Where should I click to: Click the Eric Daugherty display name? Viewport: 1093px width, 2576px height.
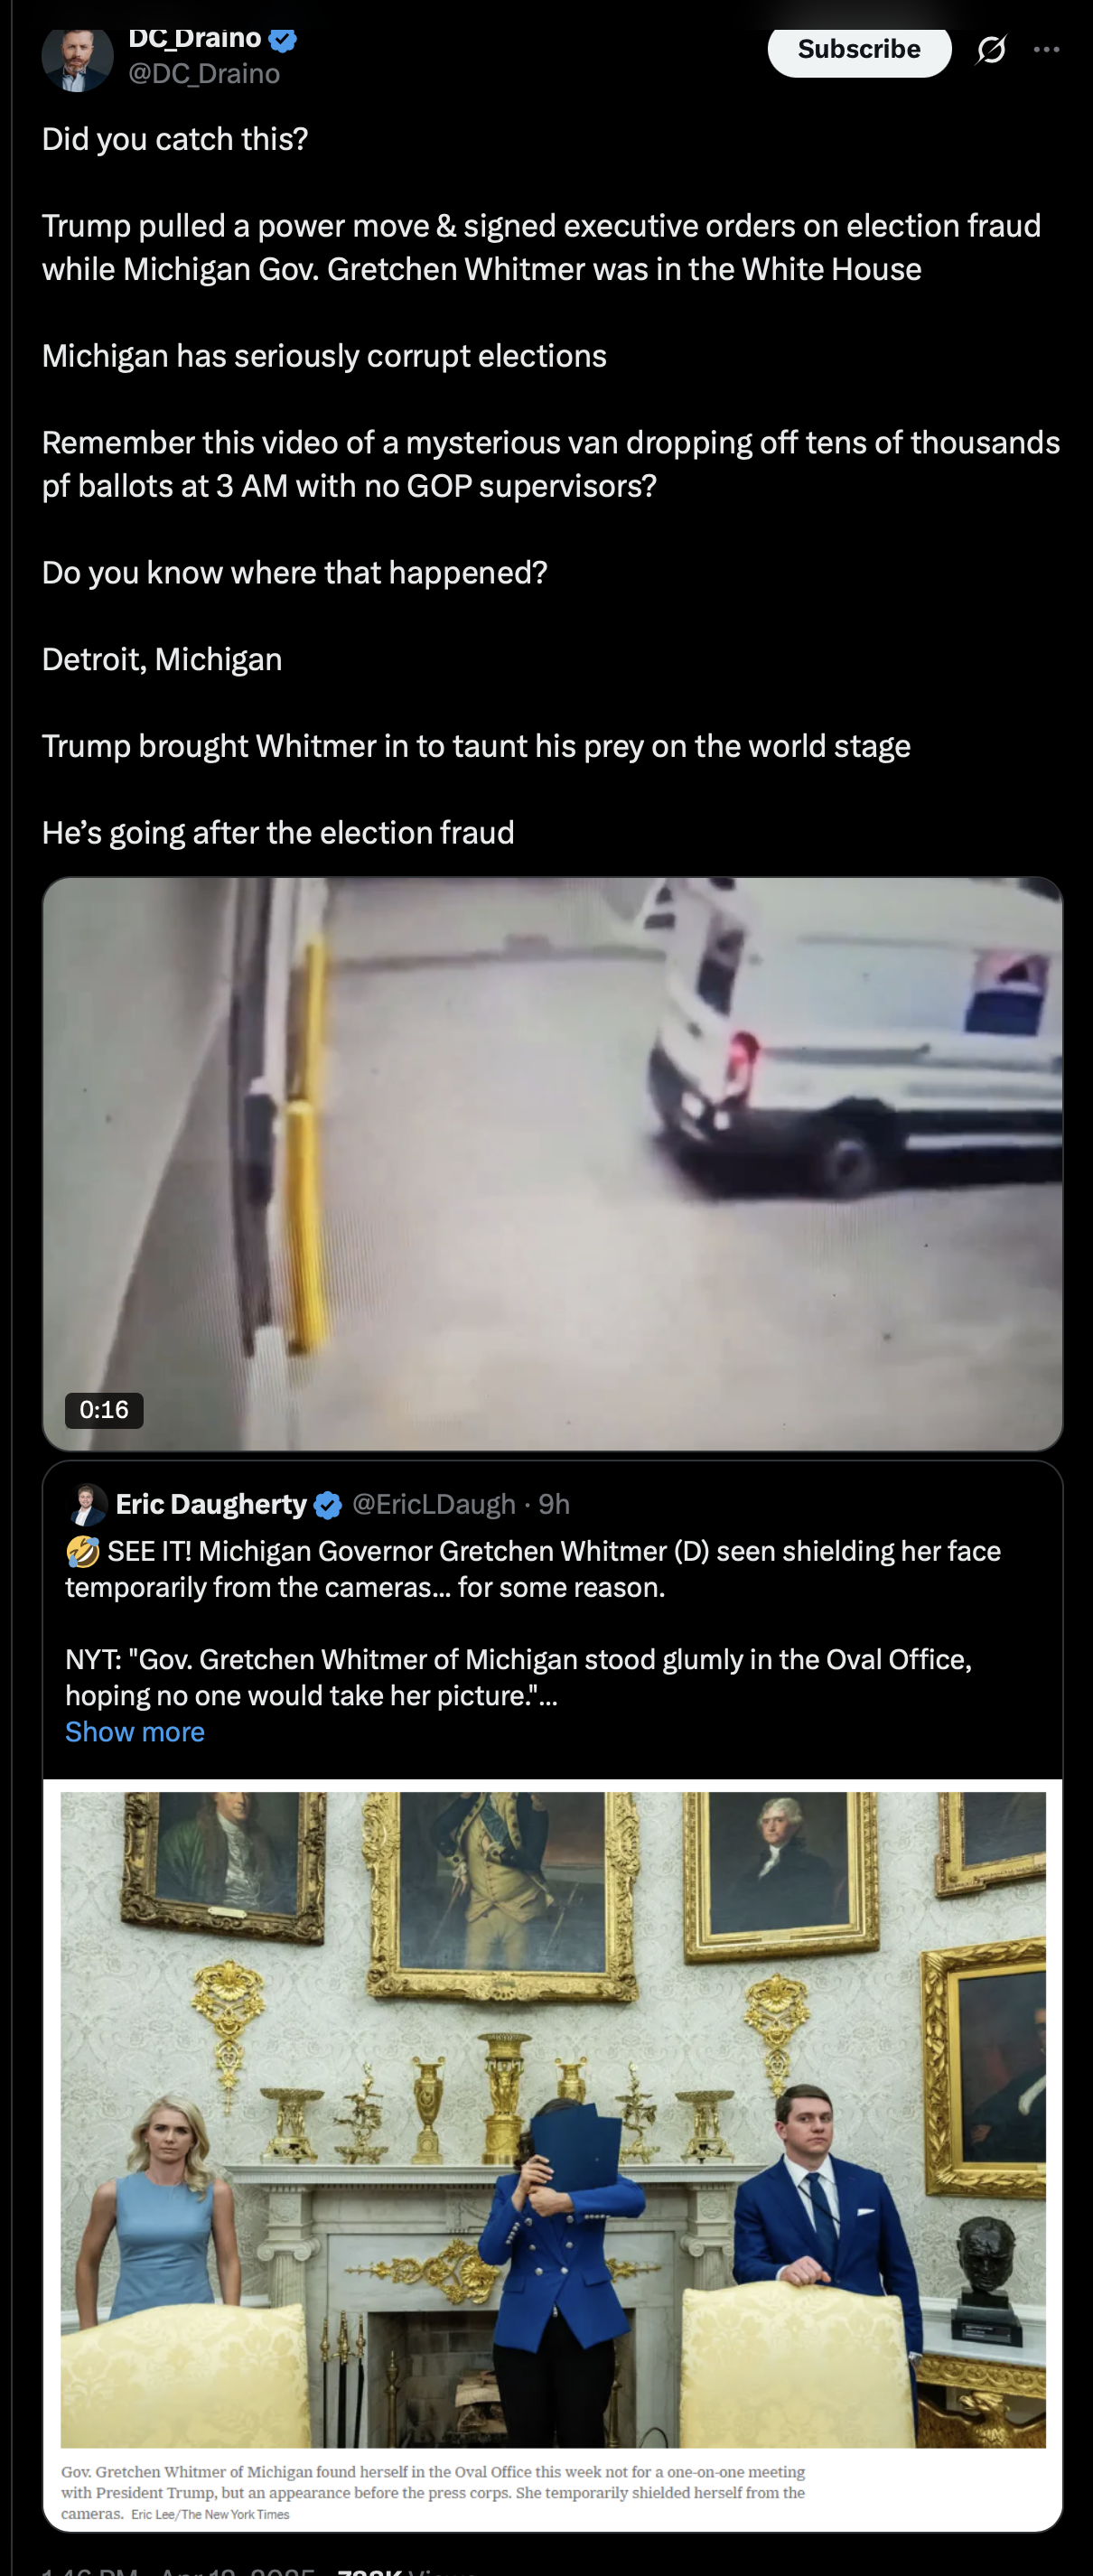211,1504
